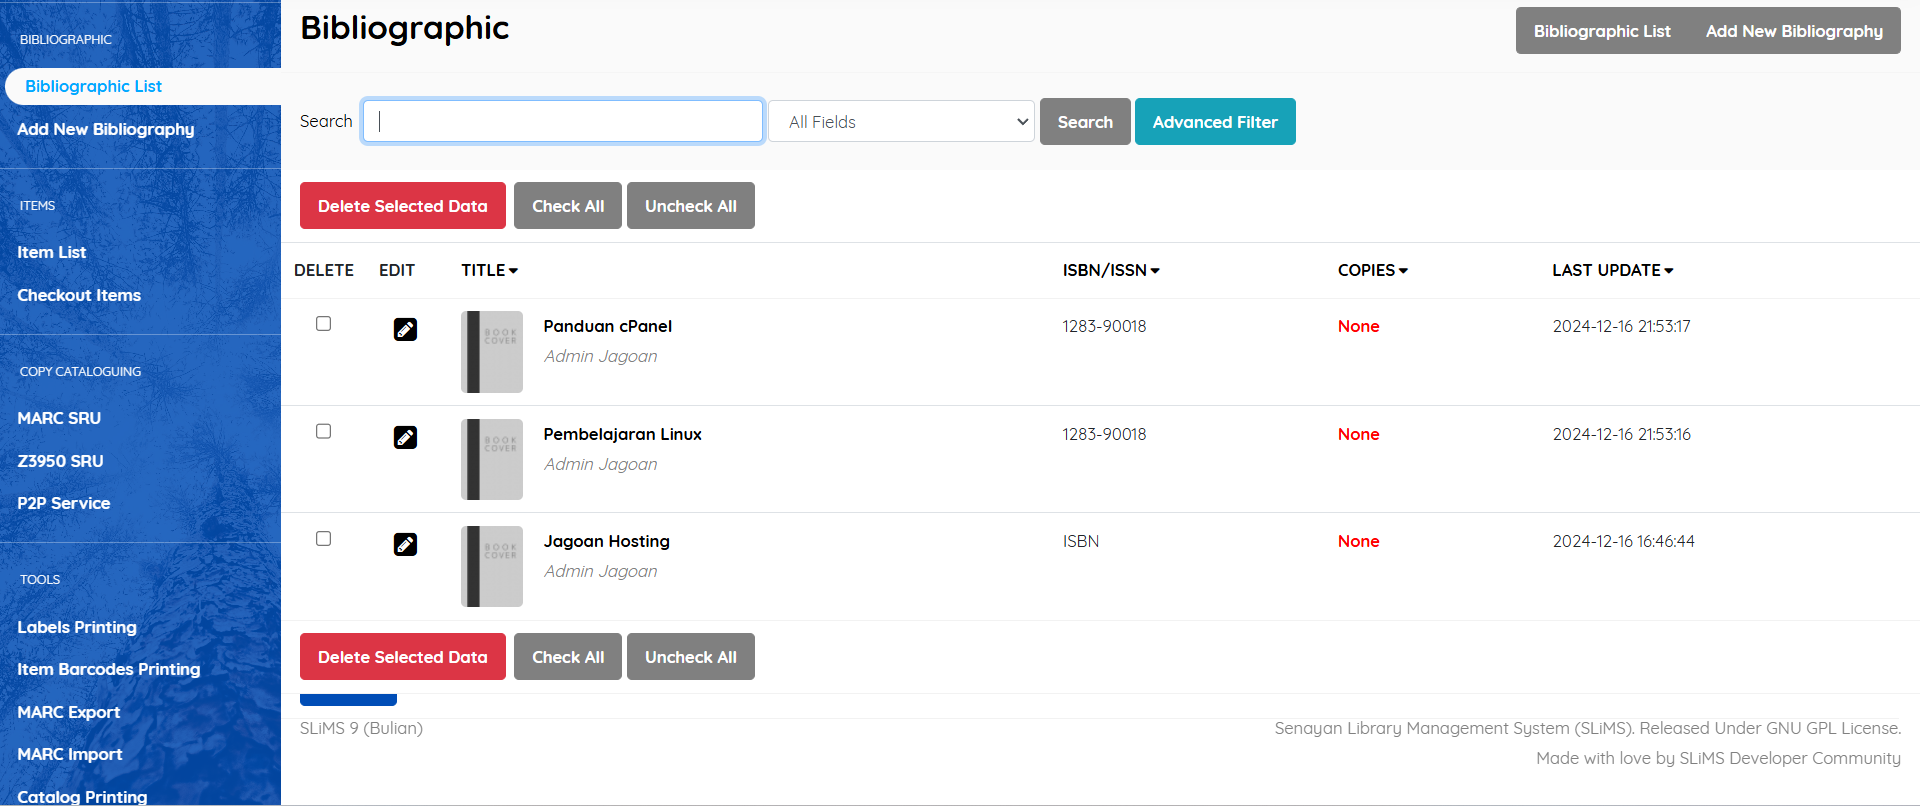This screenshot has width=1920, height=806.
Task: Open book cover thumbnail of Pembelajaran Linux
Action: coord(492,459)
